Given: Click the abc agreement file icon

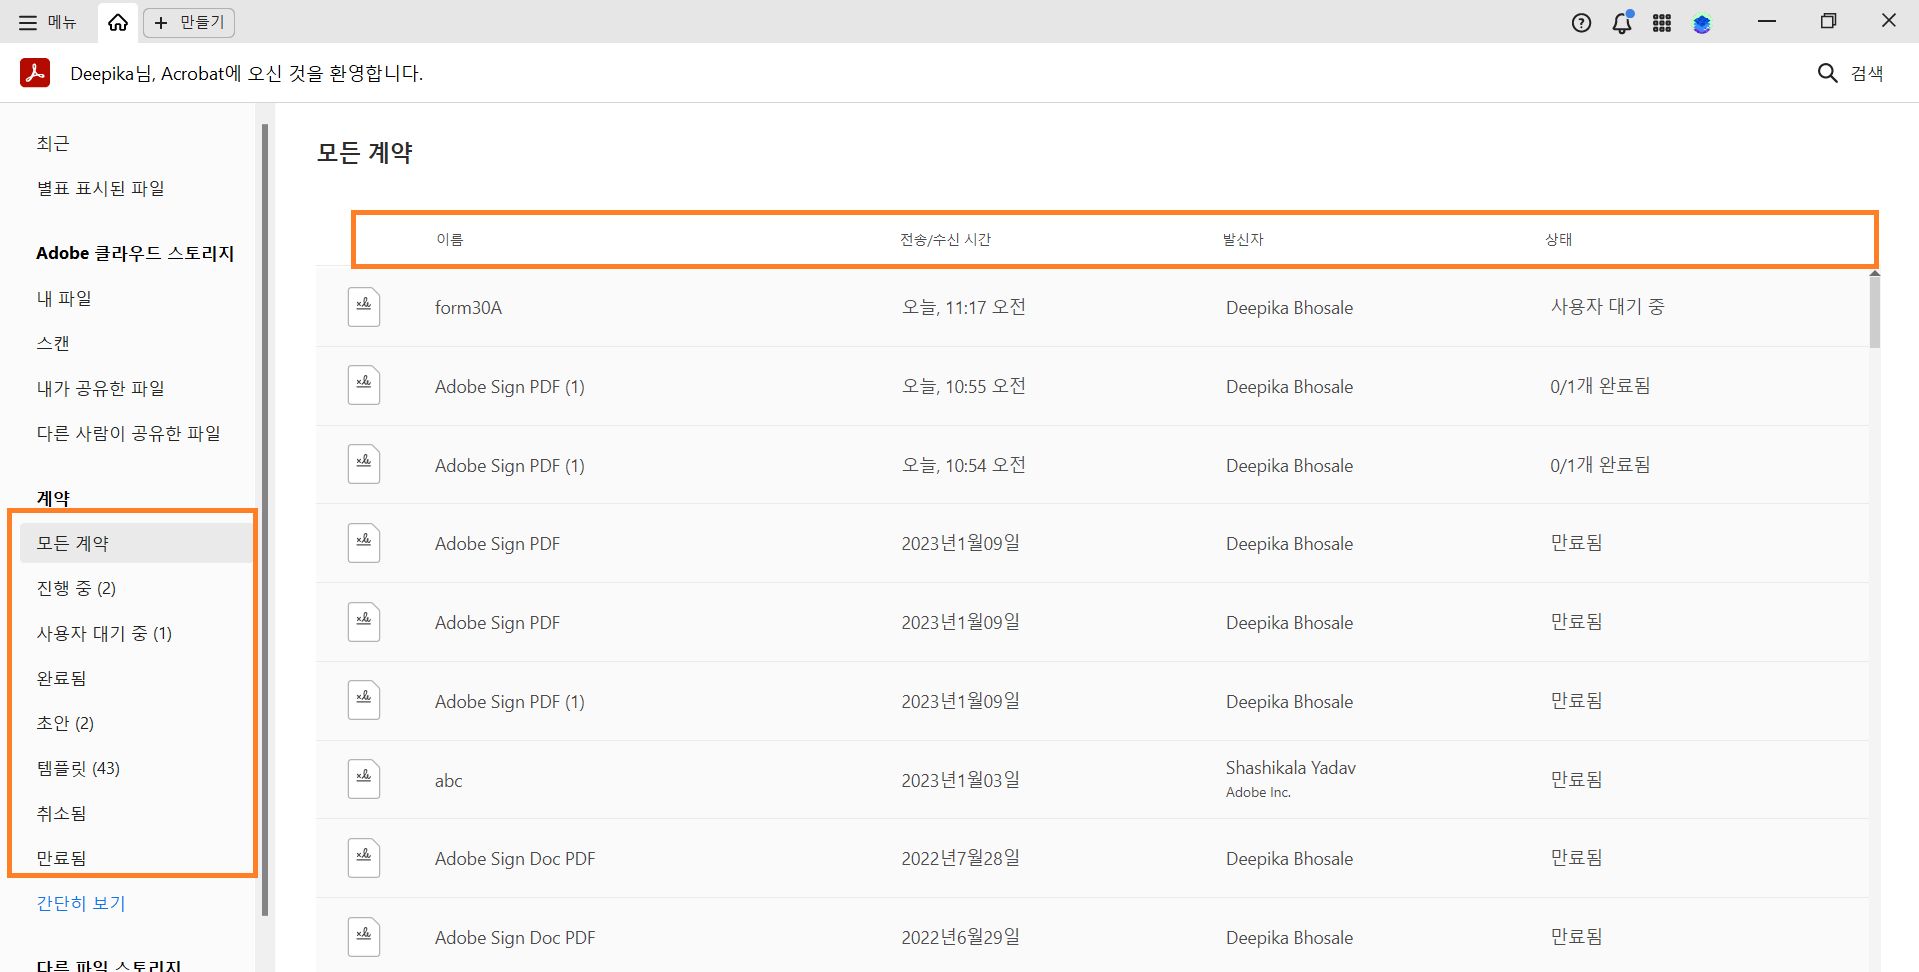Looking at the screenshot, I should 364,780.
